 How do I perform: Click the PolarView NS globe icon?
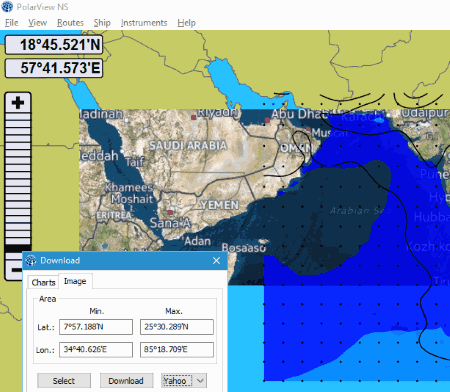[7, 7]
